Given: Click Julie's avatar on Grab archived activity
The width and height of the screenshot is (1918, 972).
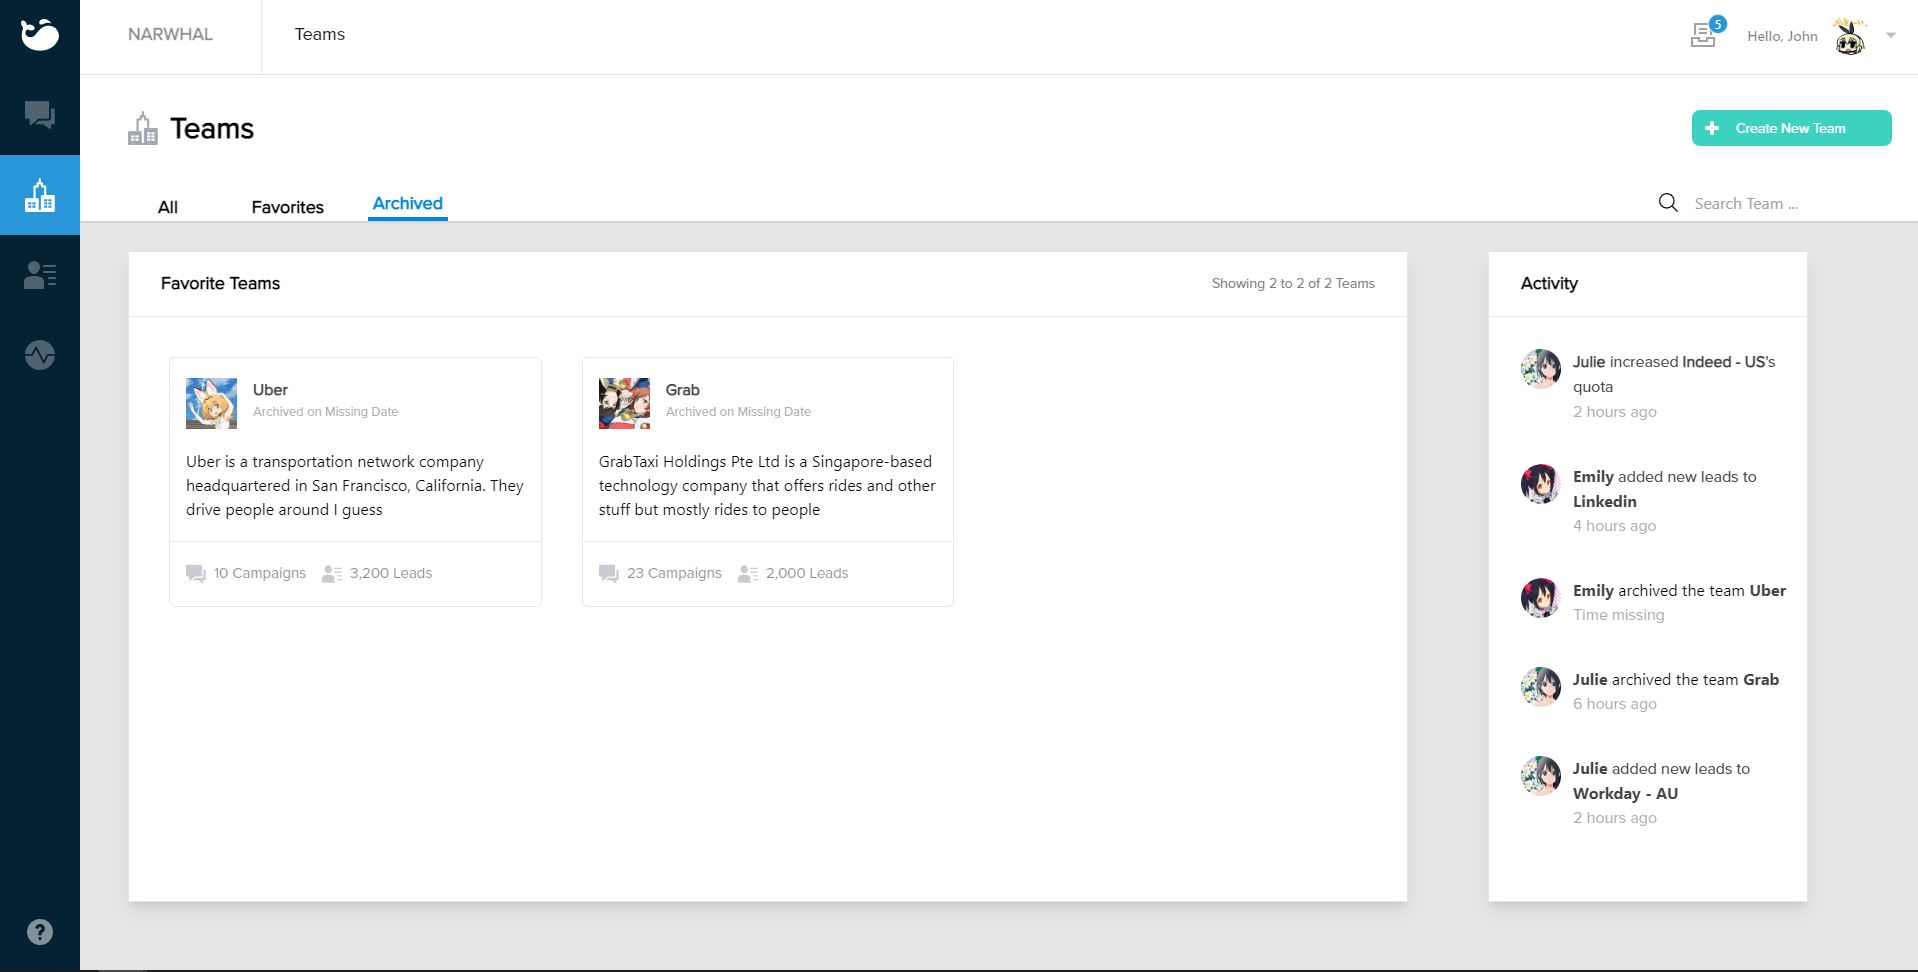Looking at the screenshot, I should pos(1540,686).
